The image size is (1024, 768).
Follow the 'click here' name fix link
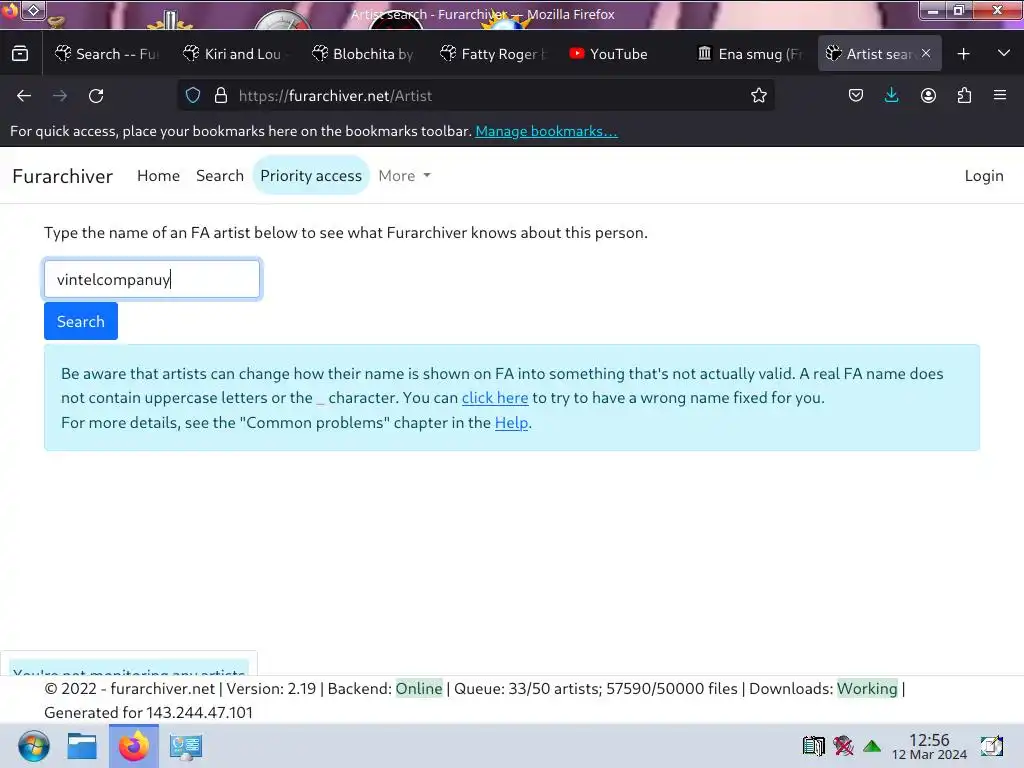point(495,398)
